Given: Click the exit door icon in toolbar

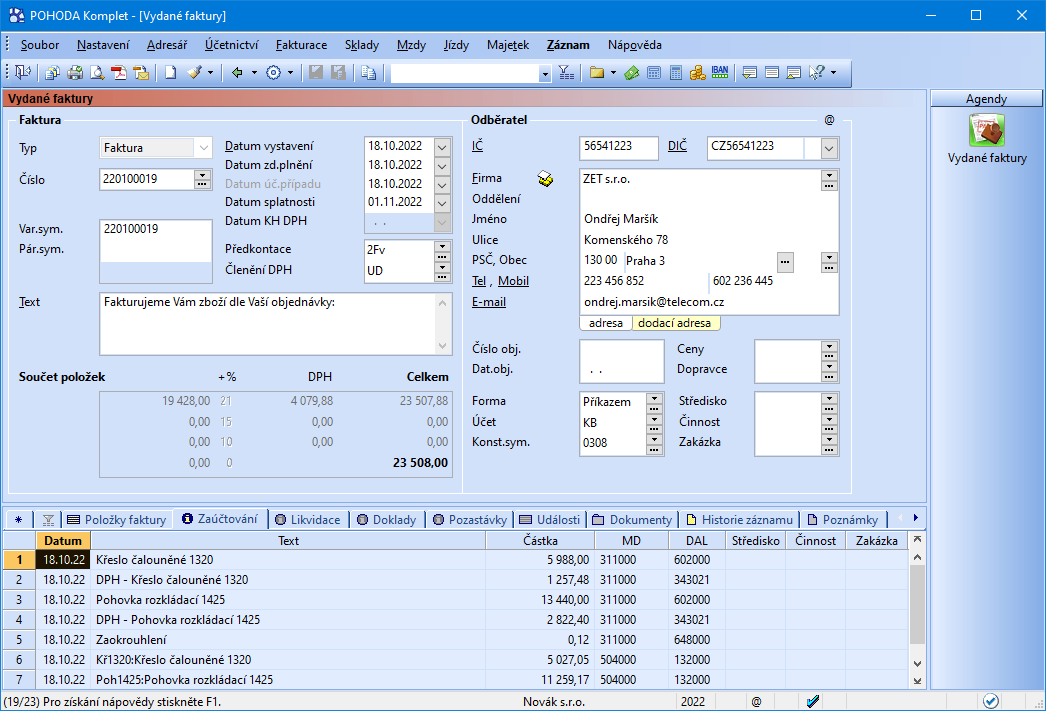Looking at the screenshot, I should pos(23,72).
